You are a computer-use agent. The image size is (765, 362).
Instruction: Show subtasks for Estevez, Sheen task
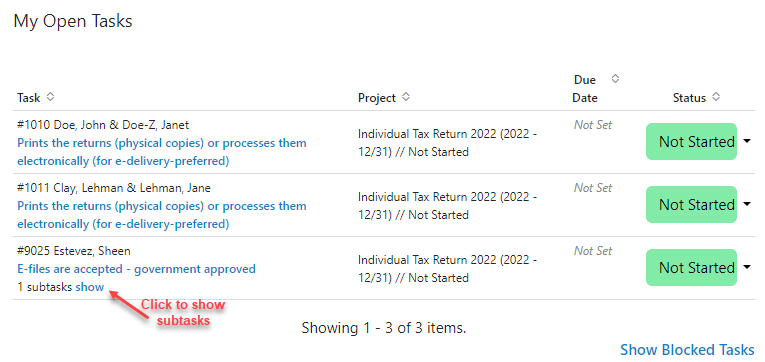pos(90,287)
